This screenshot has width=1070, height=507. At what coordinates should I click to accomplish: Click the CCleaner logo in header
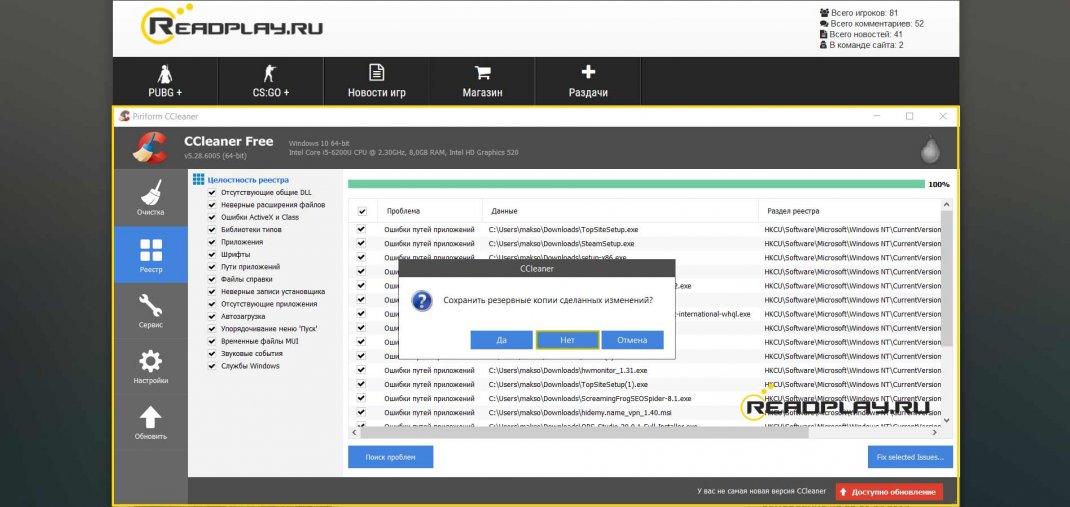[149, 148]
